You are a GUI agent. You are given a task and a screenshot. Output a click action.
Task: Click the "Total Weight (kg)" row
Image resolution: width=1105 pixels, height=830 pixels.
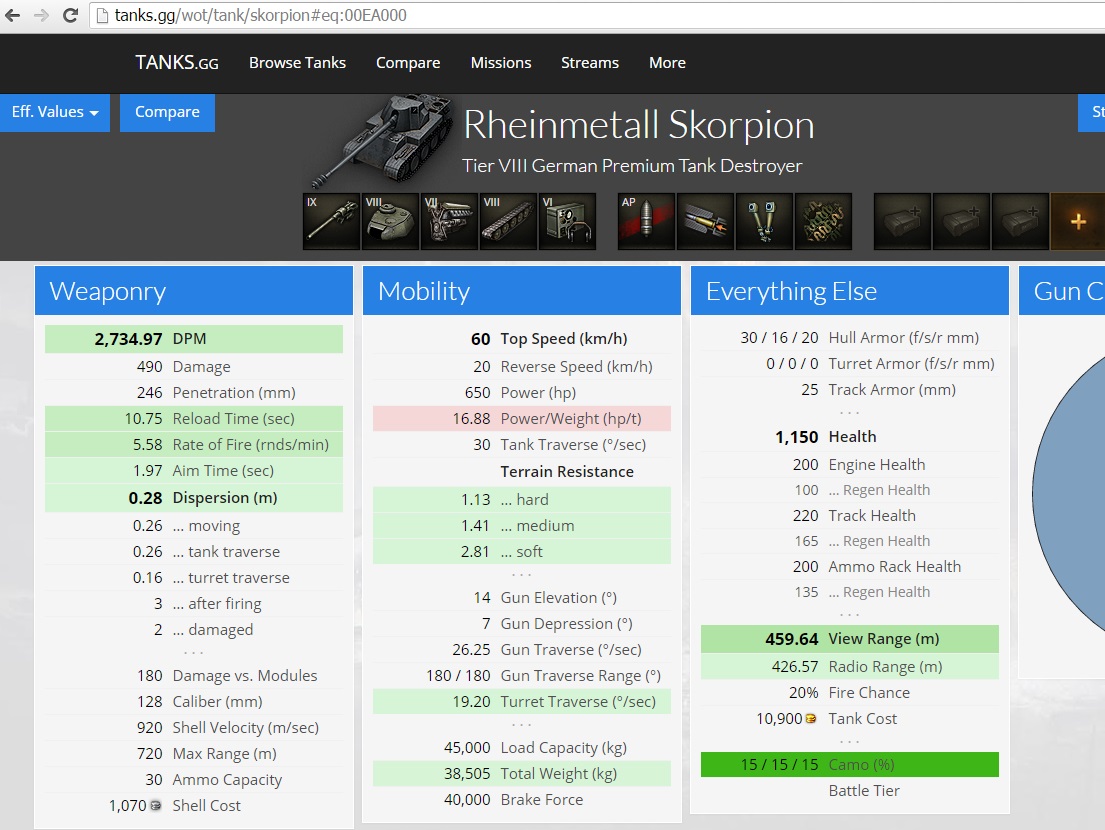coord(522,774)
